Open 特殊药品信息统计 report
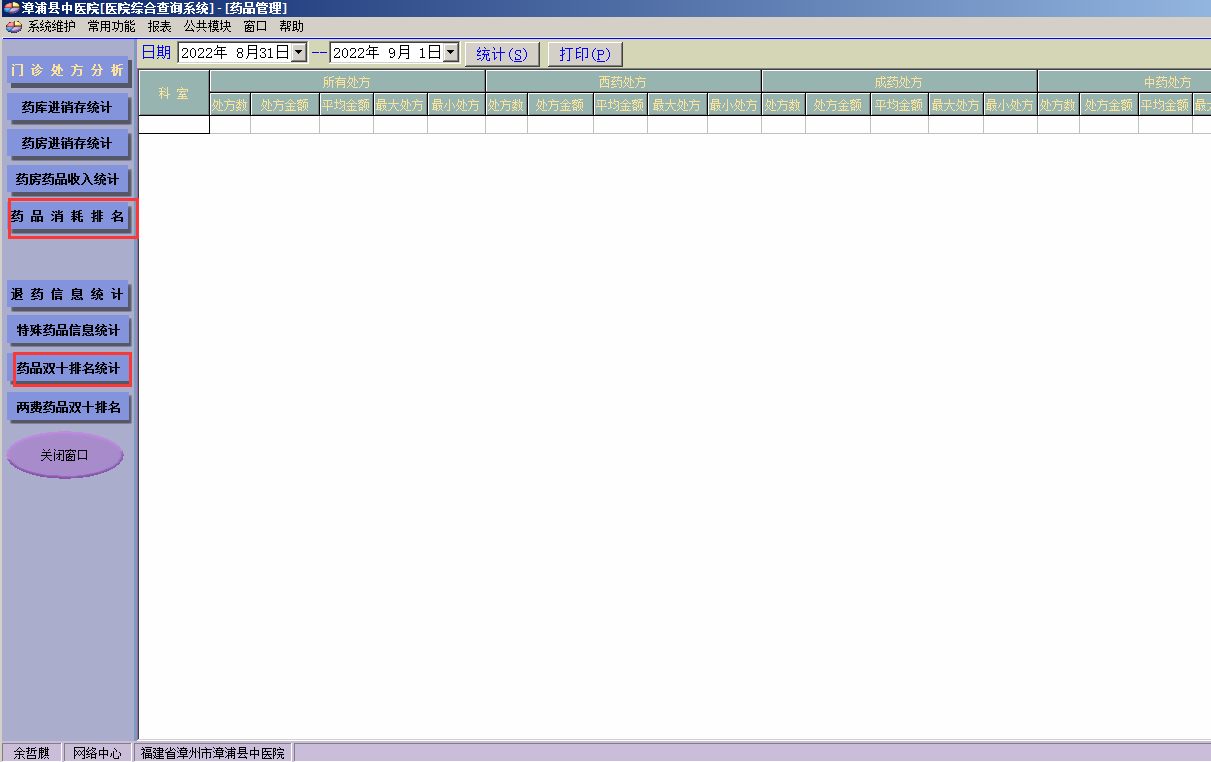Image resolution: width=1211 pixels, height=762 pixels. pyautogui.click(x=68, y=331)
